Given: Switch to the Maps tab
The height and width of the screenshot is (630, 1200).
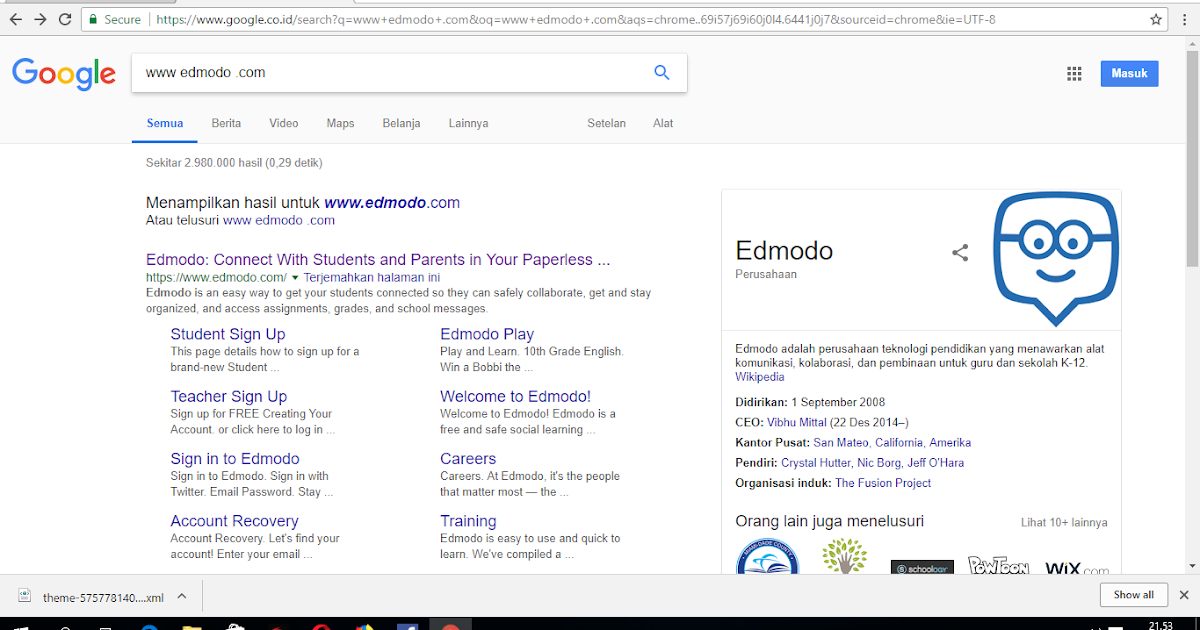Looking at the screenshot, I should click(340, 123).
